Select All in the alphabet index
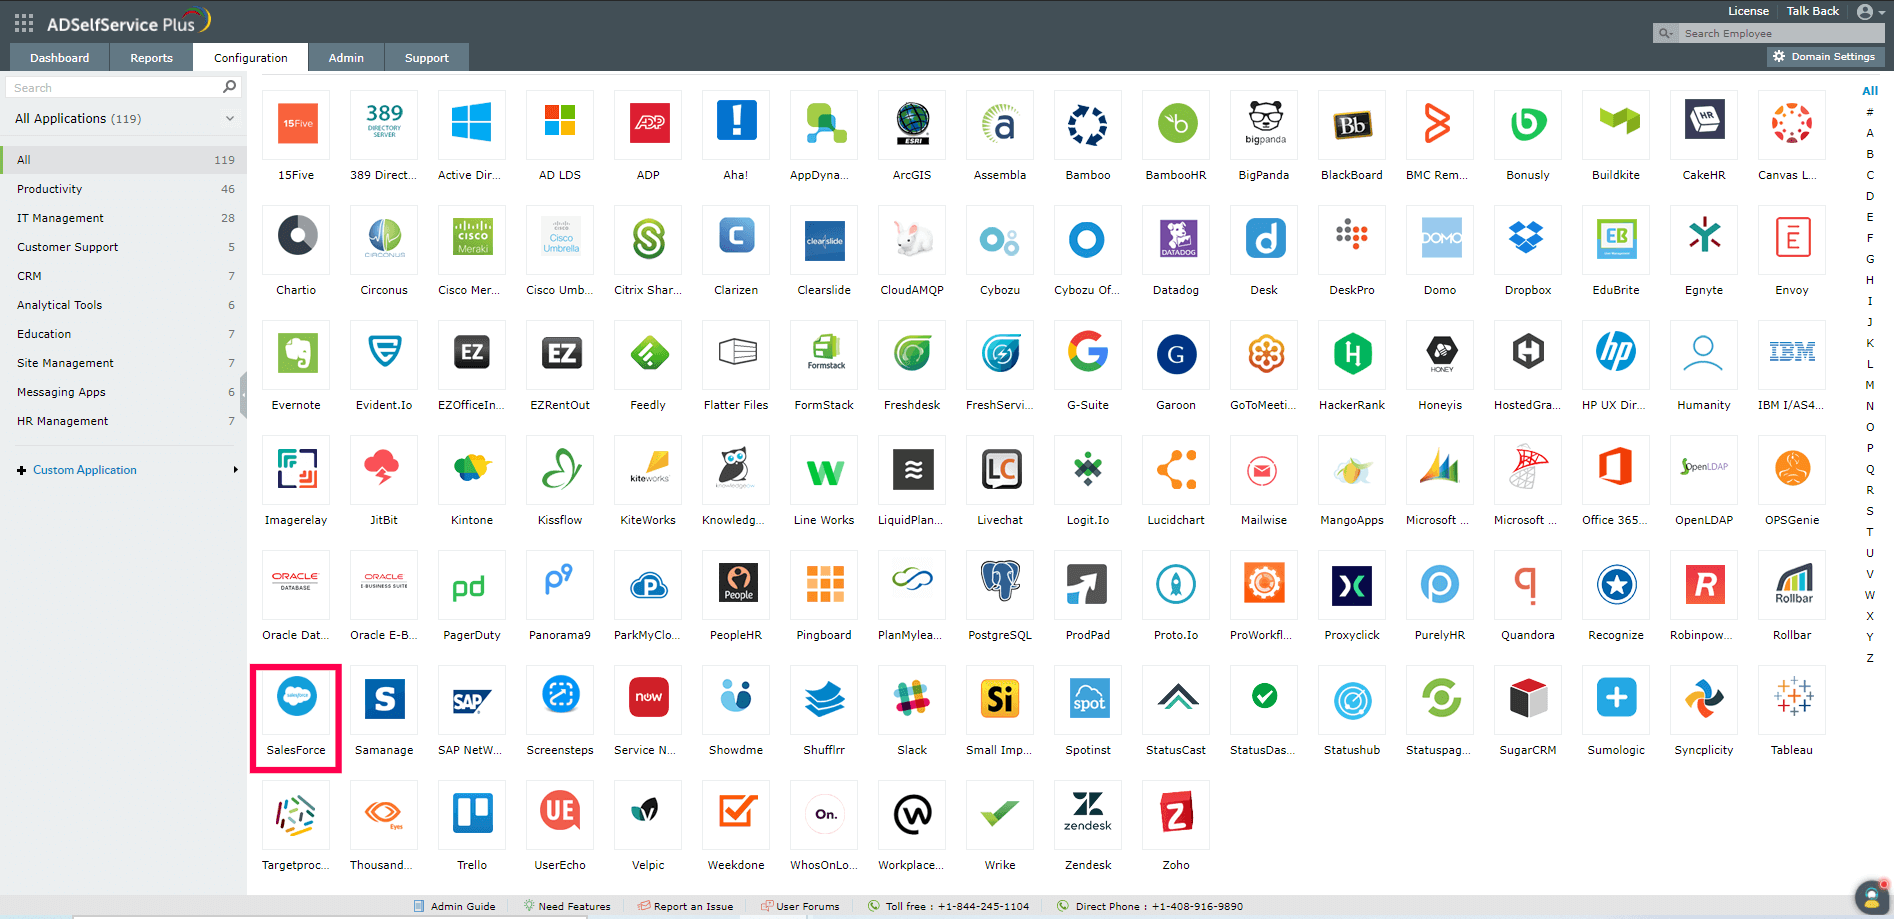Image resolution: width=1894 pixels, height=919 pixels. point(1870,91)
